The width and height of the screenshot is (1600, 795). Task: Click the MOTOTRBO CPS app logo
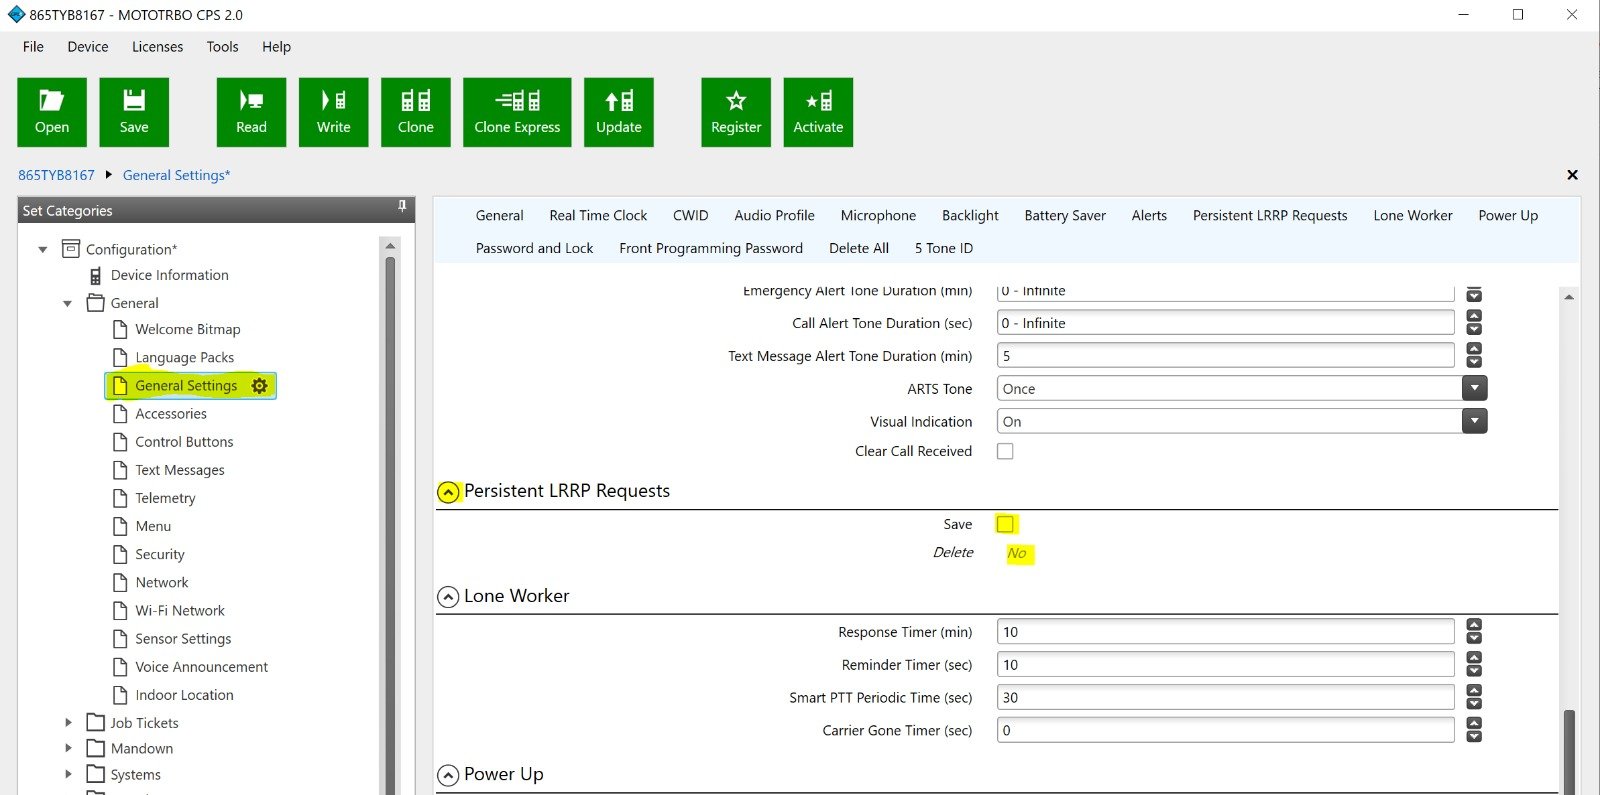(x=15, y=15)
